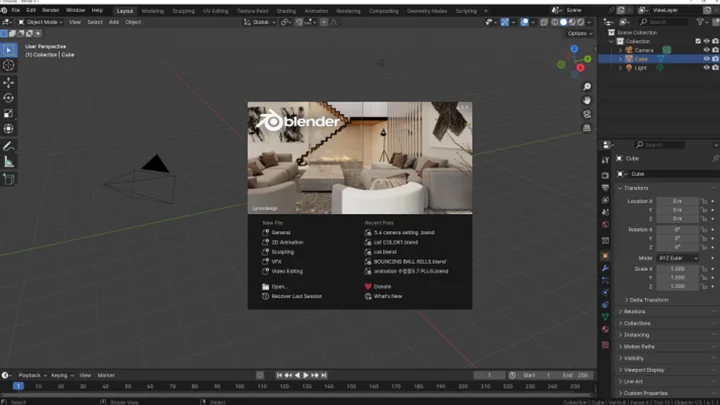Hide Camera in viewport via eye icon

706,50
